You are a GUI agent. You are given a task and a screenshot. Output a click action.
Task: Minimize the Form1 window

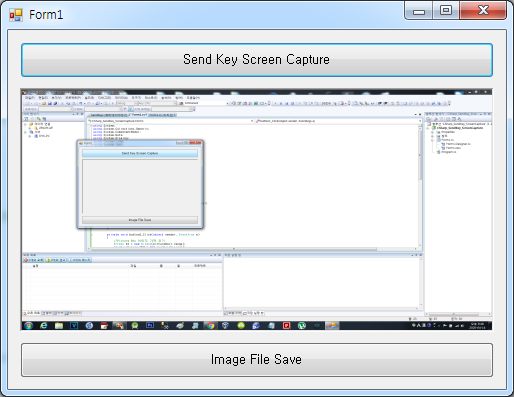(x=419, y=11)
